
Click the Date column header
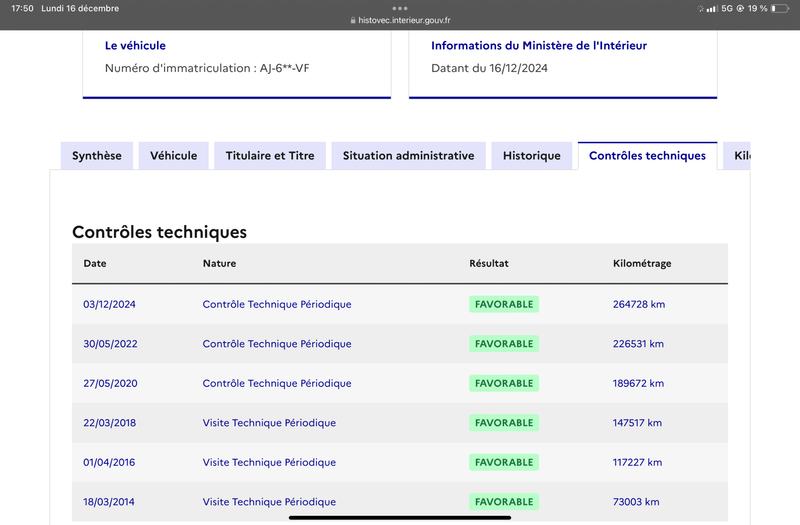[x=95, y=263]
